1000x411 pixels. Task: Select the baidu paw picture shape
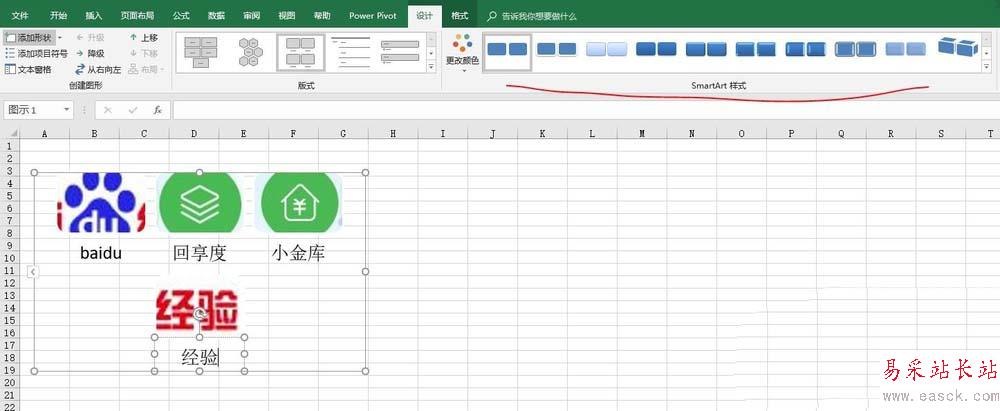coord(101,202)
